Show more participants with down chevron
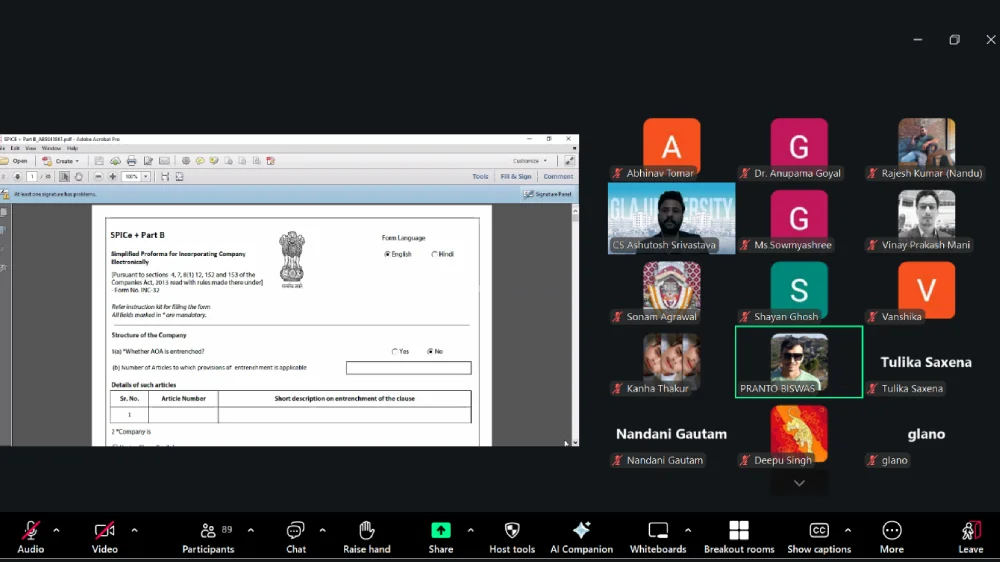 coord(799,483)
